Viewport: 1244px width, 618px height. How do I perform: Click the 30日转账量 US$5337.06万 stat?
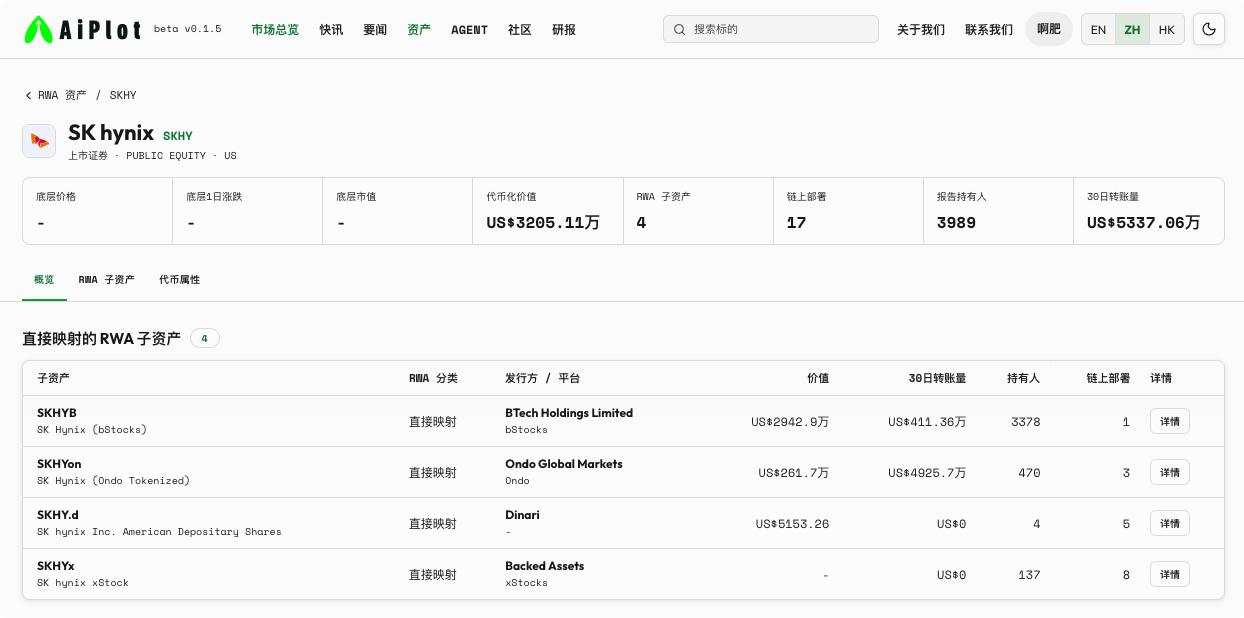[x=1149, y=211]
